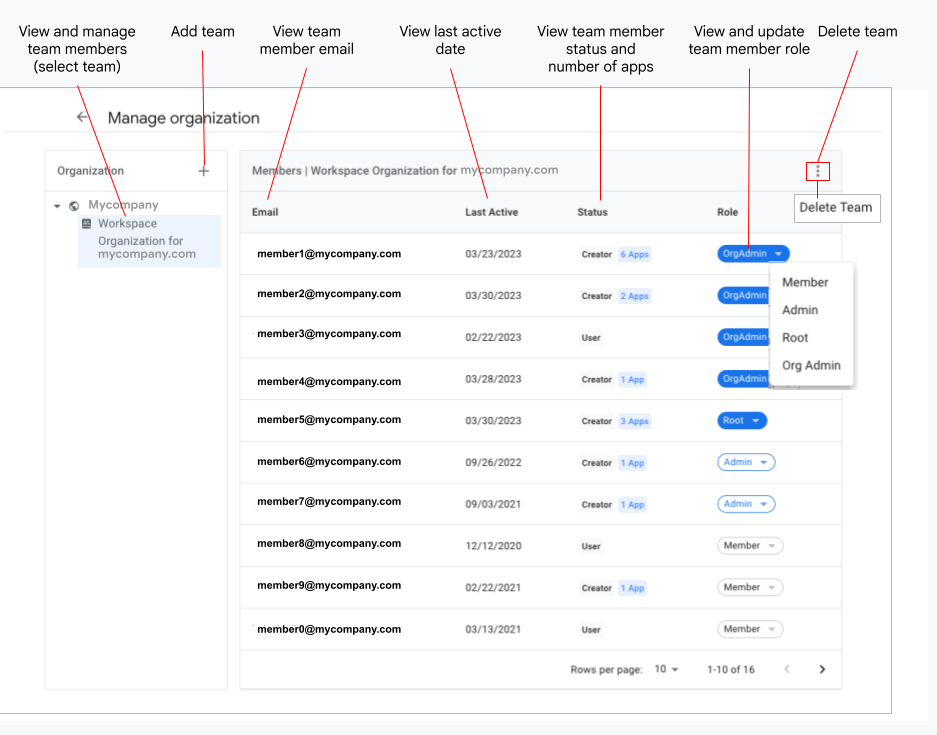Viewport: 937px width, 735px height.
Task: Select Root from the role menu
Action: point(795,338)
